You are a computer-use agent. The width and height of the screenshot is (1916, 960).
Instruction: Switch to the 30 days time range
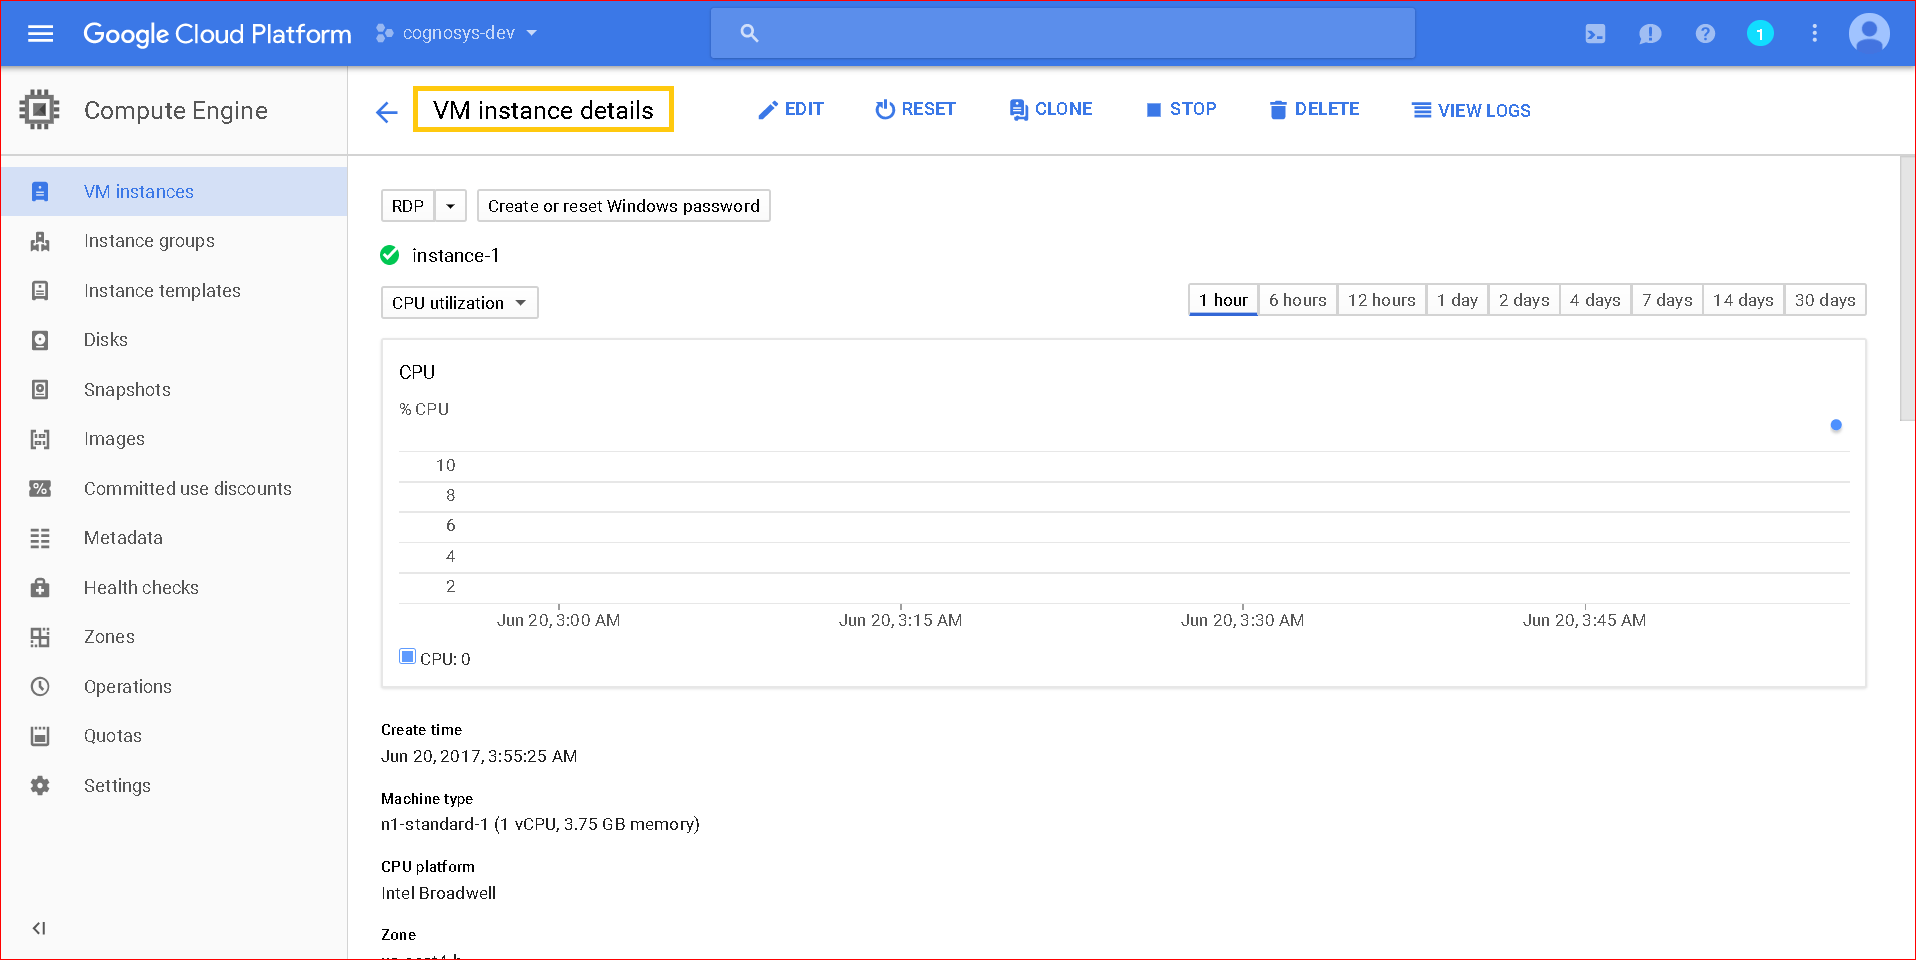pyautogui.click(x=1824, y=300)
